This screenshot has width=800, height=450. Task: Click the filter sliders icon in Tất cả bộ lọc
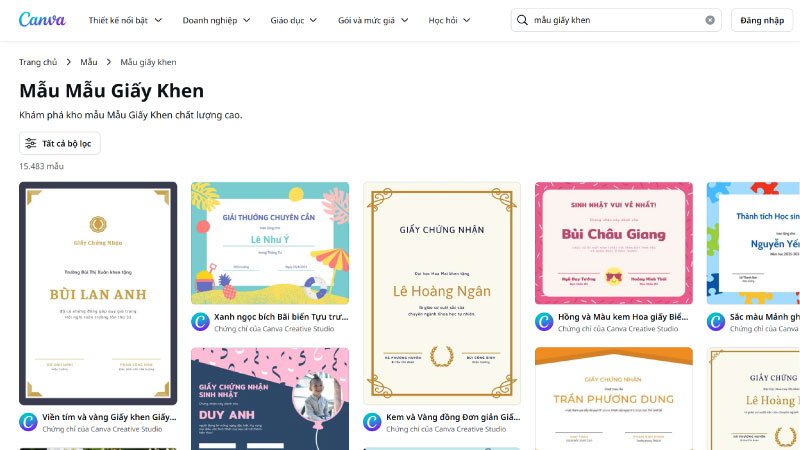point(31,143)
